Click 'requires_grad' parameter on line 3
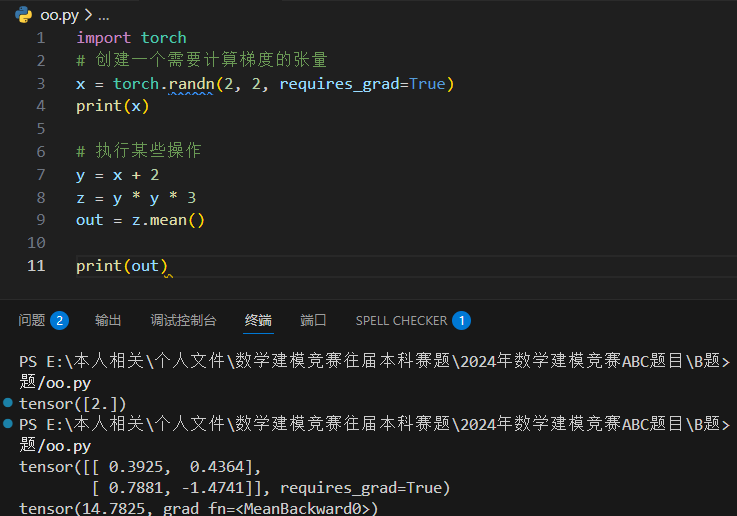737x516 pixels. click(339, 84)
